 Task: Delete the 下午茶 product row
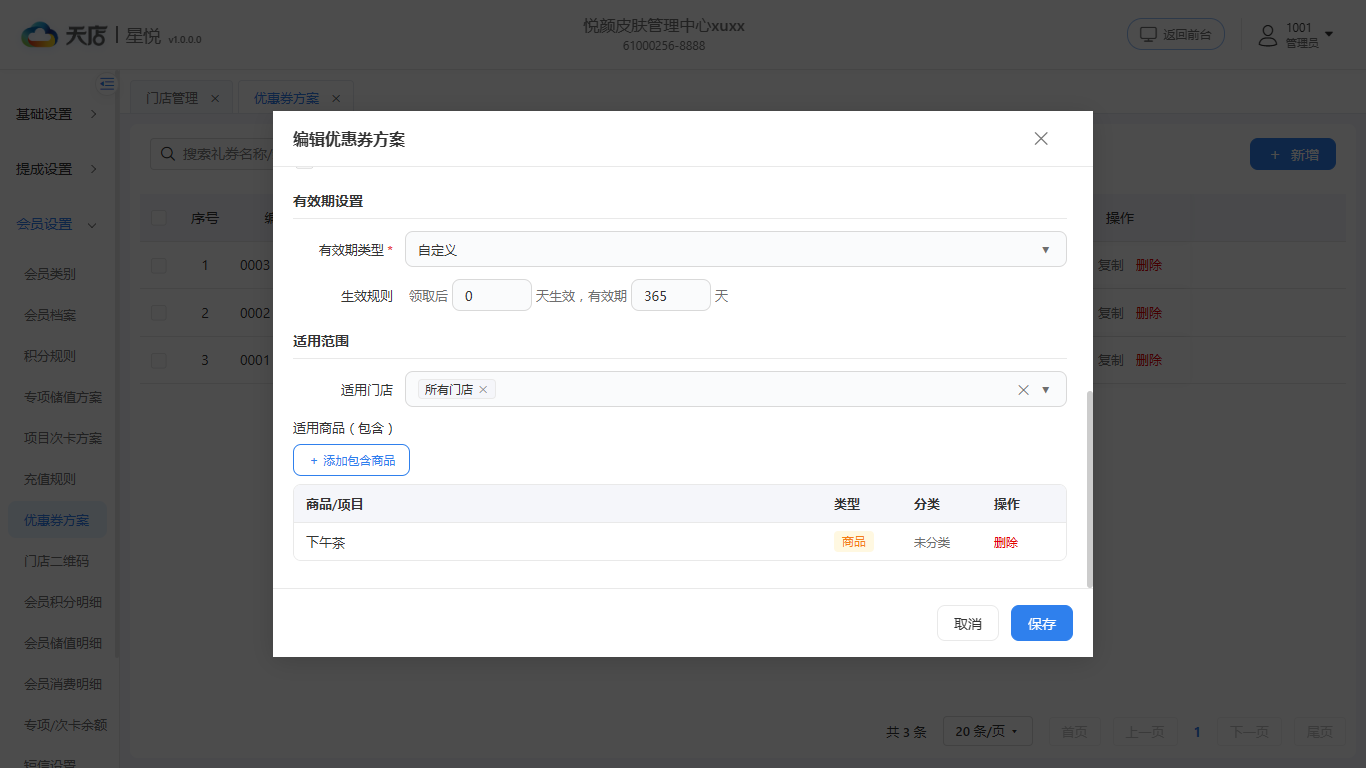pos(1006,542)
